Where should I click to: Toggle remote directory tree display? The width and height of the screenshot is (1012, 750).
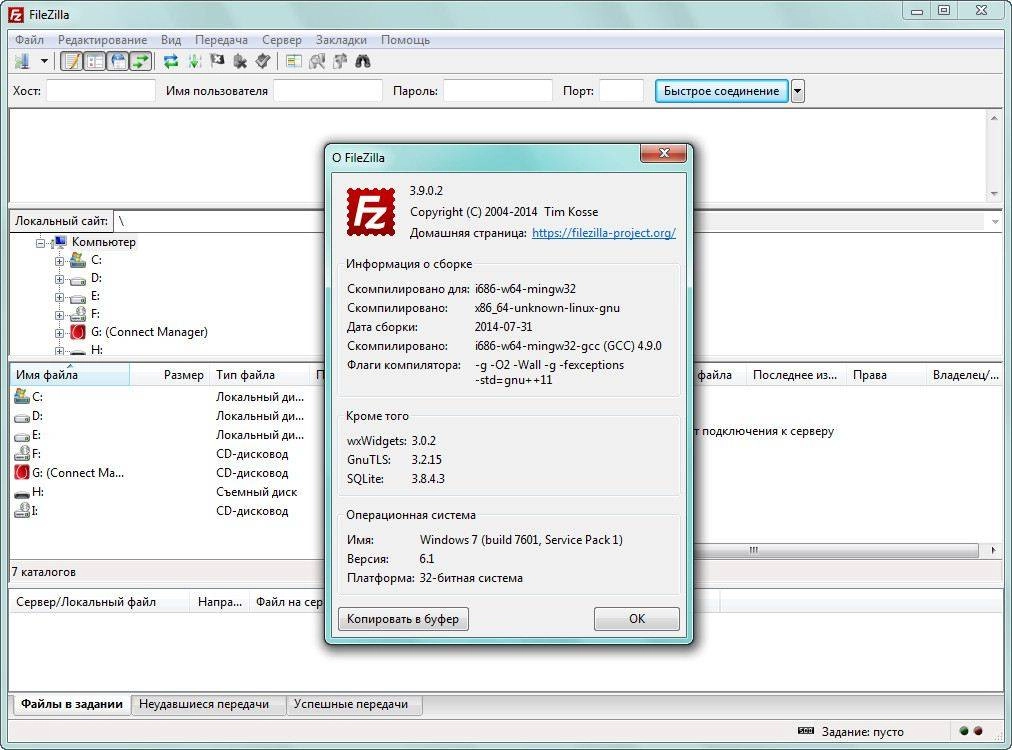118,61
